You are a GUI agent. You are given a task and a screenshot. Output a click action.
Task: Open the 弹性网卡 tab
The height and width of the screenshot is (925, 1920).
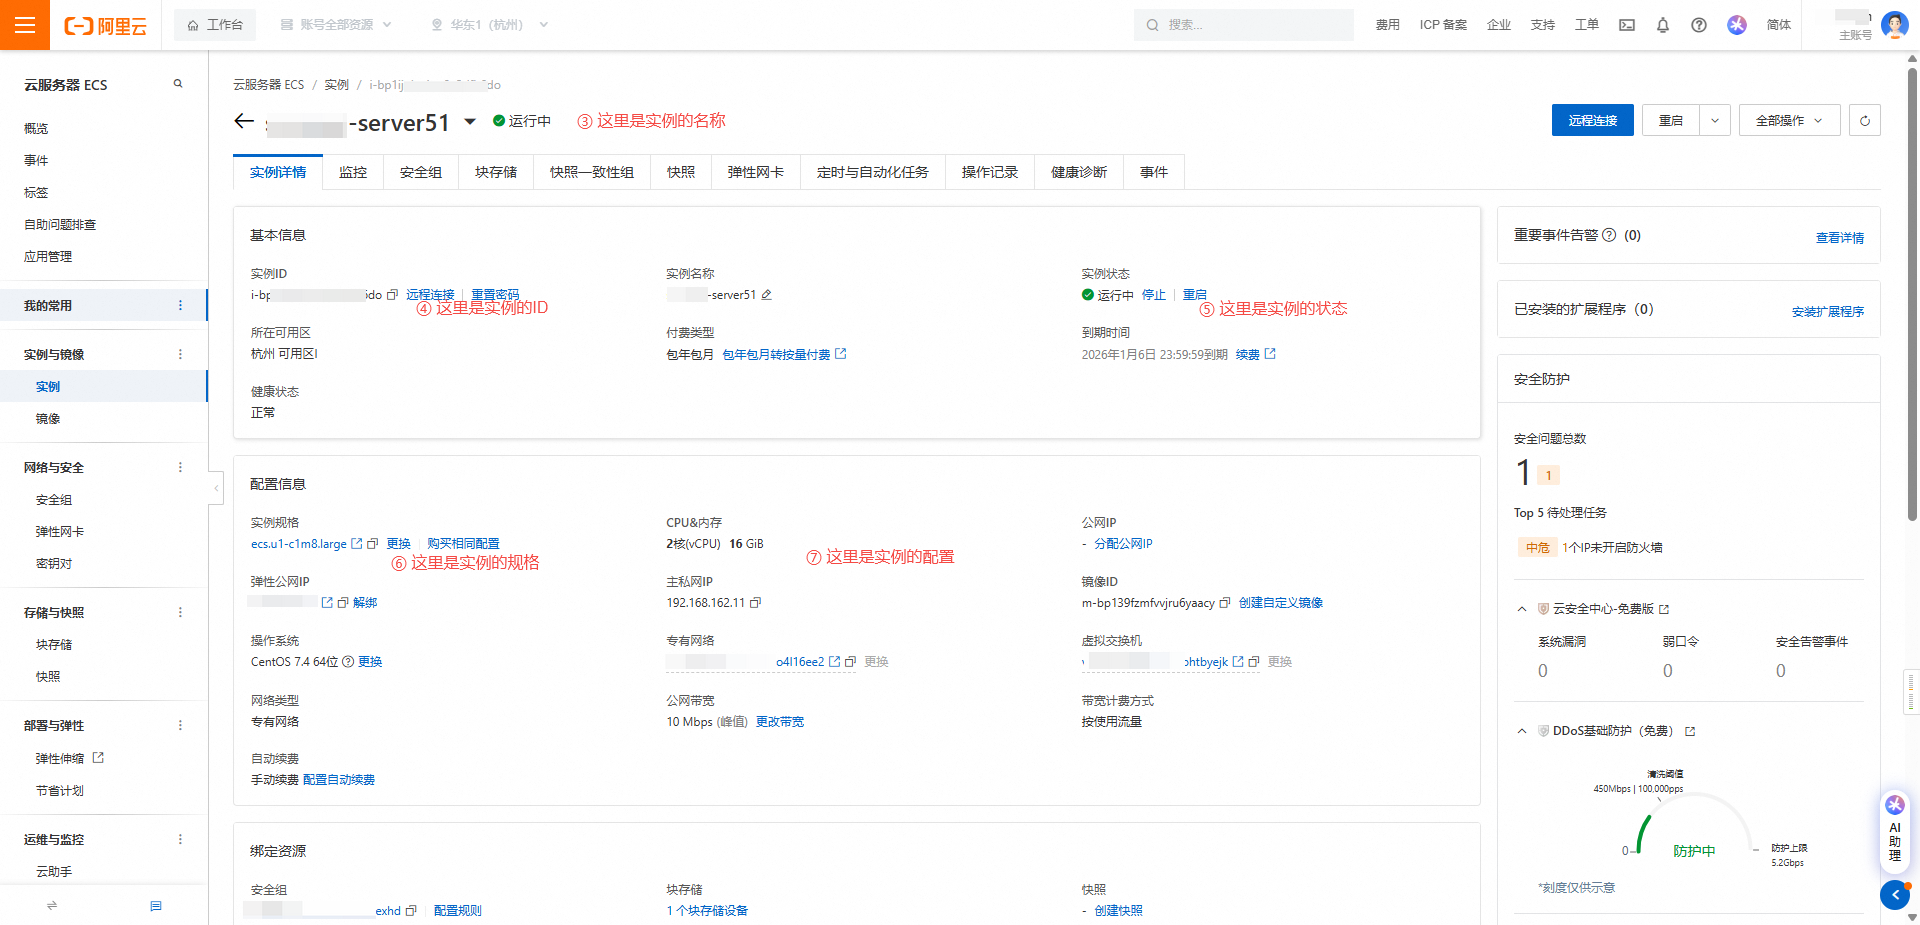point(756,172)
